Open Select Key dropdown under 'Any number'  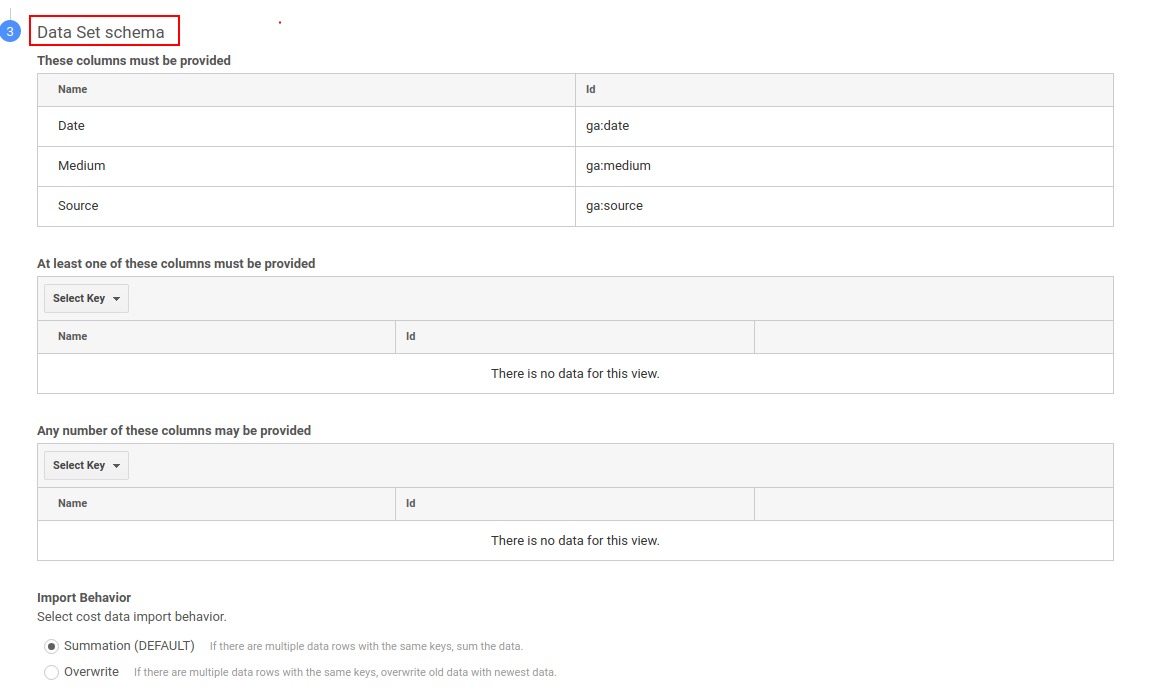pyautogui.click(x=86, y=465)
